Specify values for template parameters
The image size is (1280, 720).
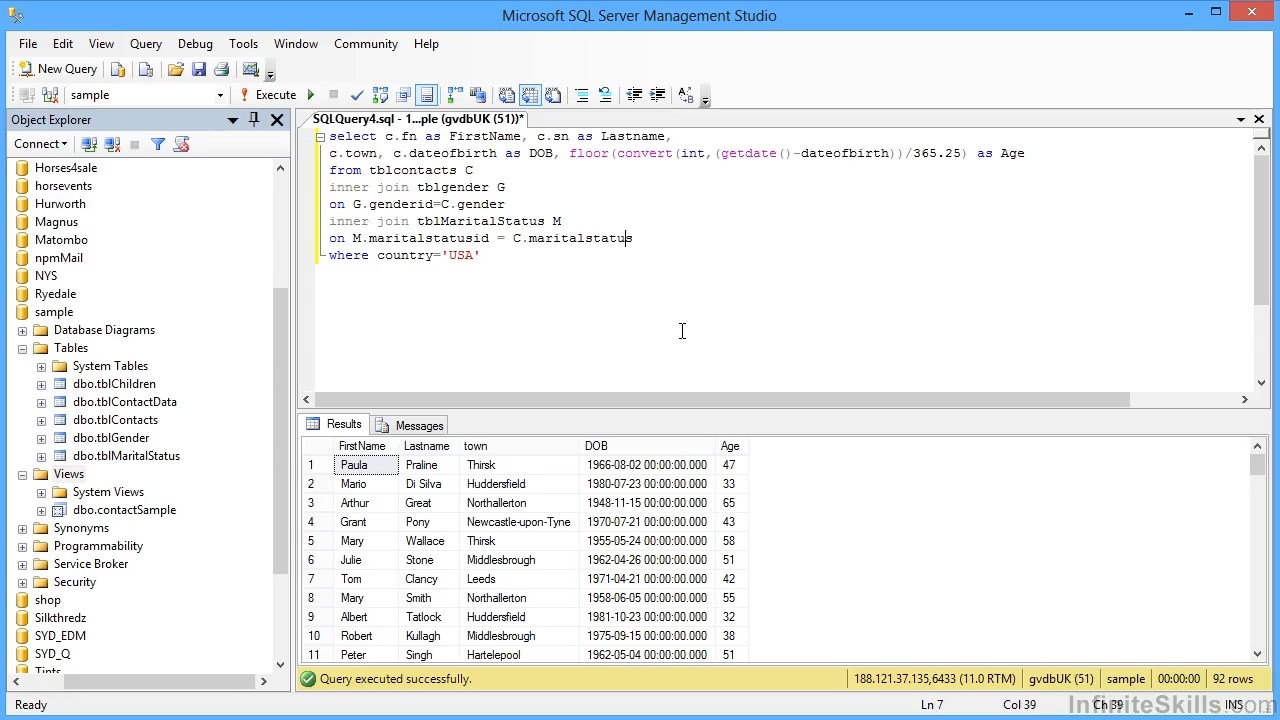coord(686,95)
